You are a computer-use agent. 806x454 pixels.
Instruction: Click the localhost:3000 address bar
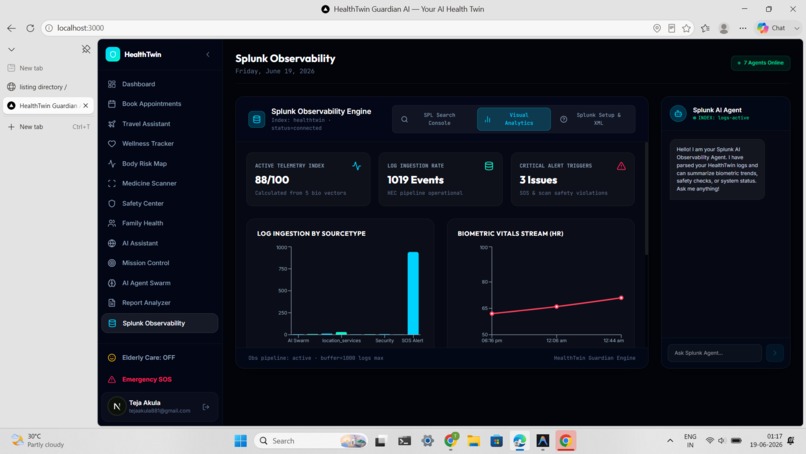point(350,28)
